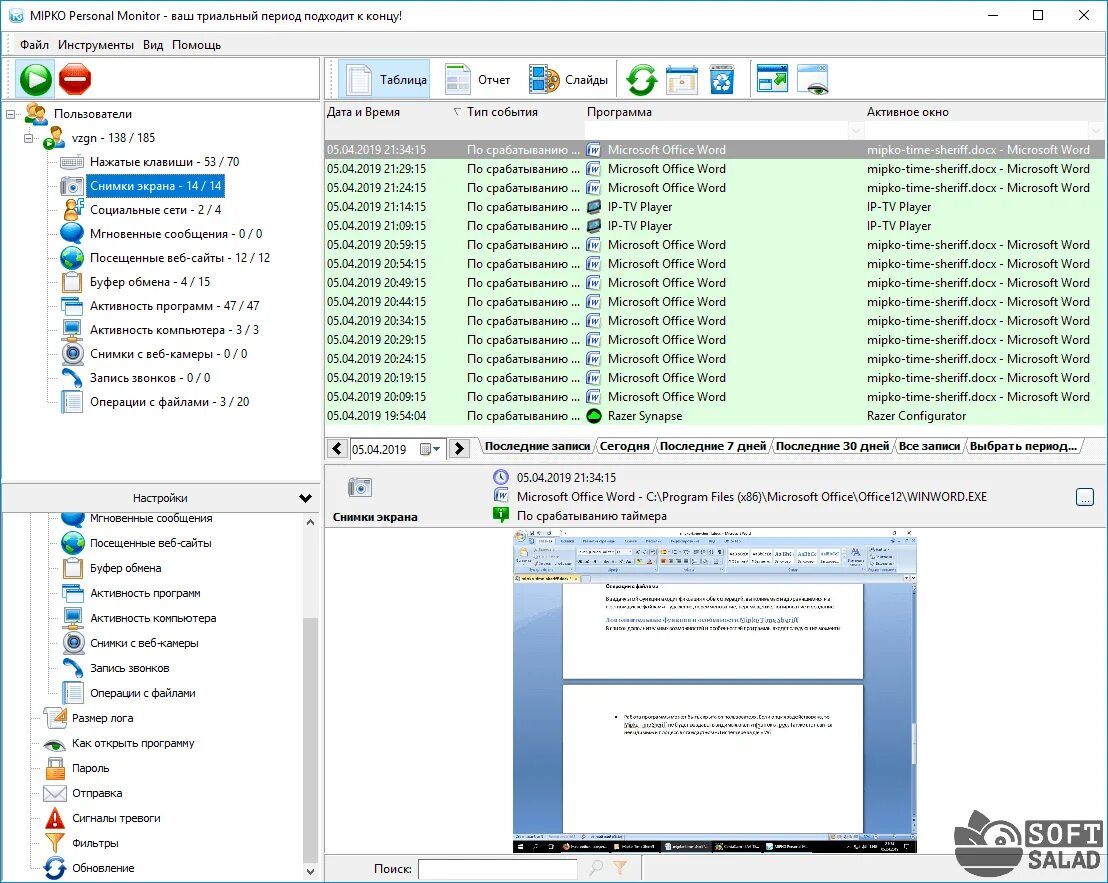Sort by Тип события column
The height and width of the screenshot is (883, 1108).
[502, 112]
